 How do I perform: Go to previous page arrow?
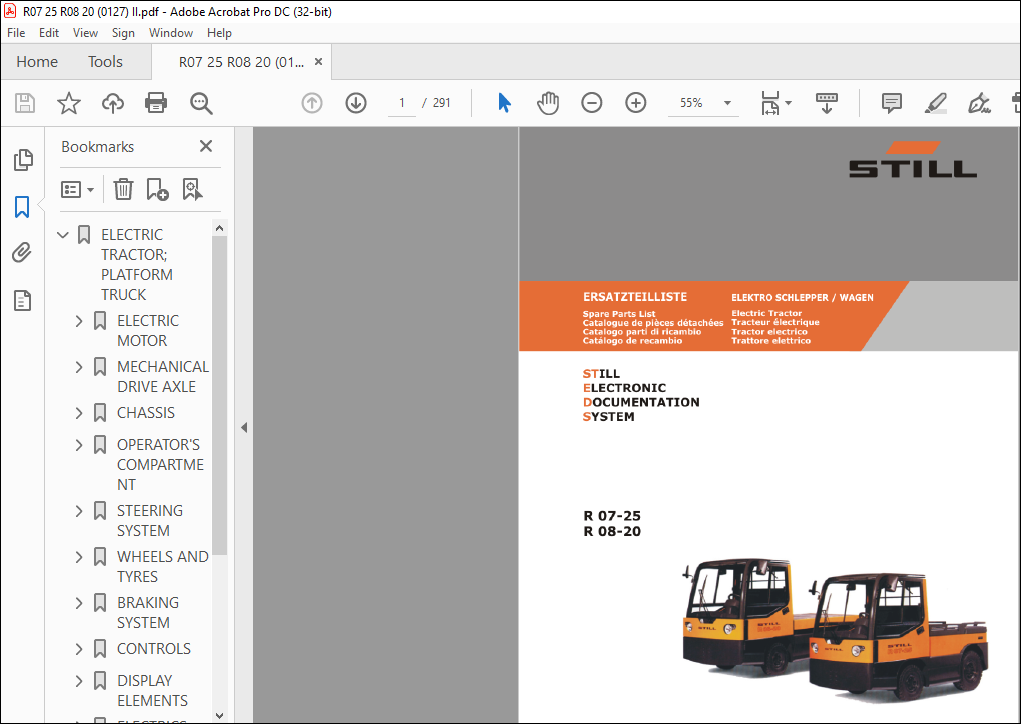click(312, 103)
